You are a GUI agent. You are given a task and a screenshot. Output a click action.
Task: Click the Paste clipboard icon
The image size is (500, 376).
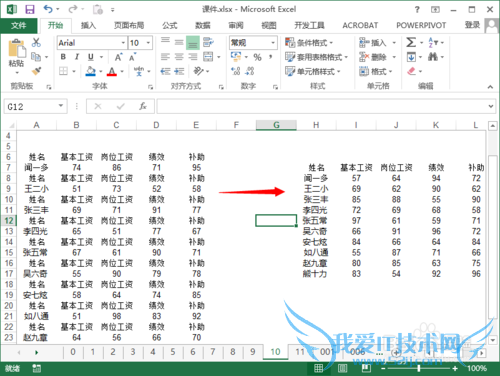[17, 49]
